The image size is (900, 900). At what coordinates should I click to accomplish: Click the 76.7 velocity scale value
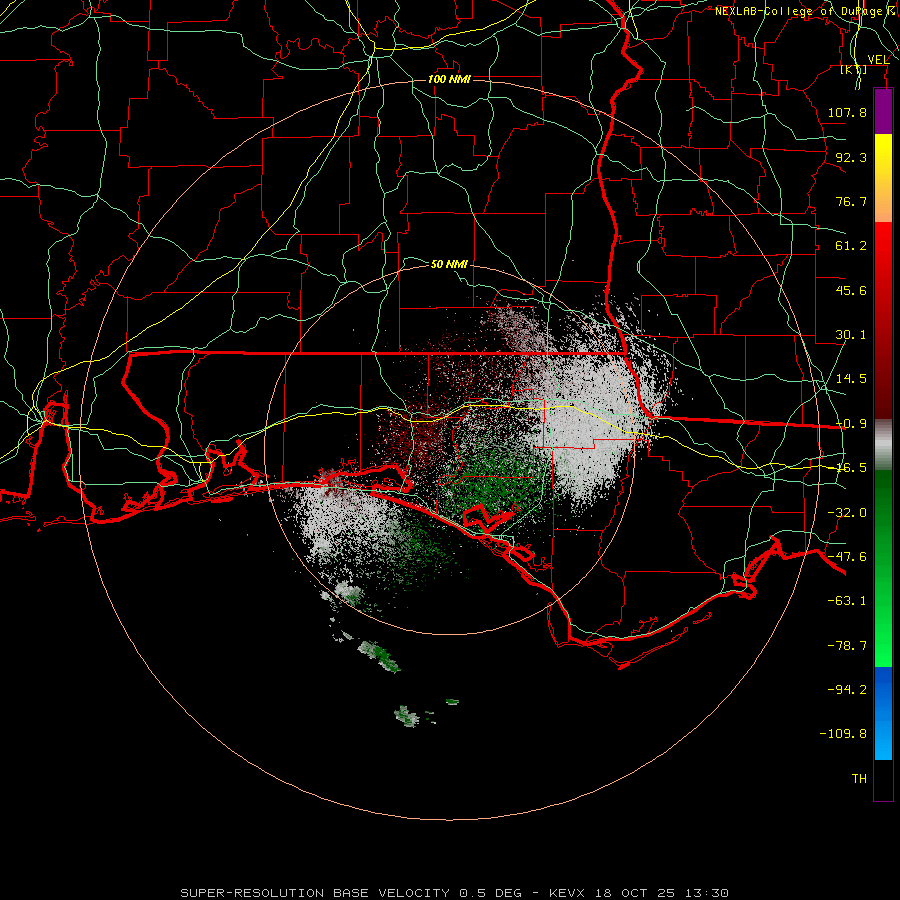point(851,201)
